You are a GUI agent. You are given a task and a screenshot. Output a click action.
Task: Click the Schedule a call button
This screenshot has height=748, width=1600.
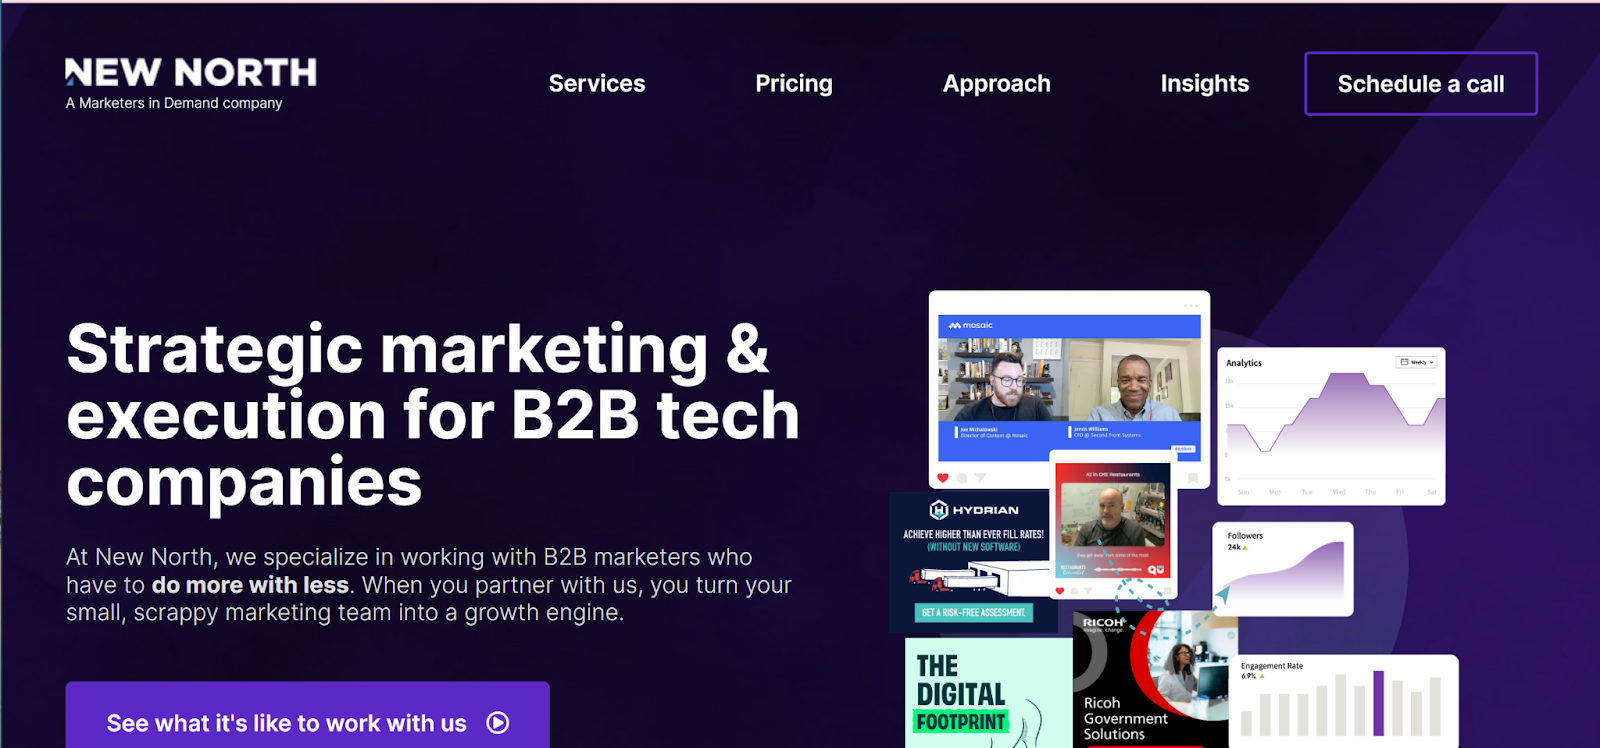(x=1421, y=84)
